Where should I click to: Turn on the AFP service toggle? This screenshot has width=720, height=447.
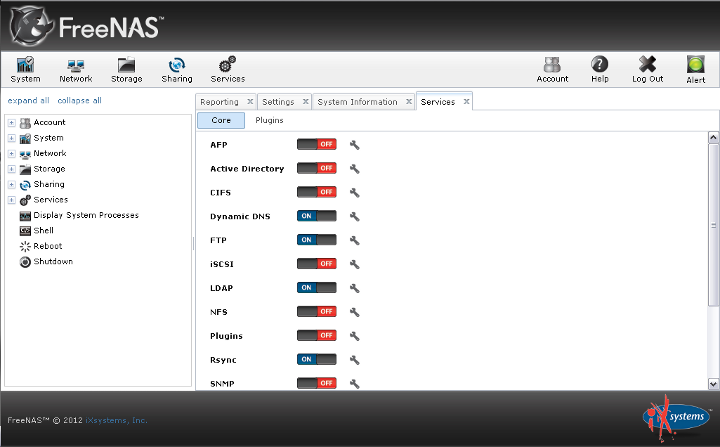pos(317,144)
